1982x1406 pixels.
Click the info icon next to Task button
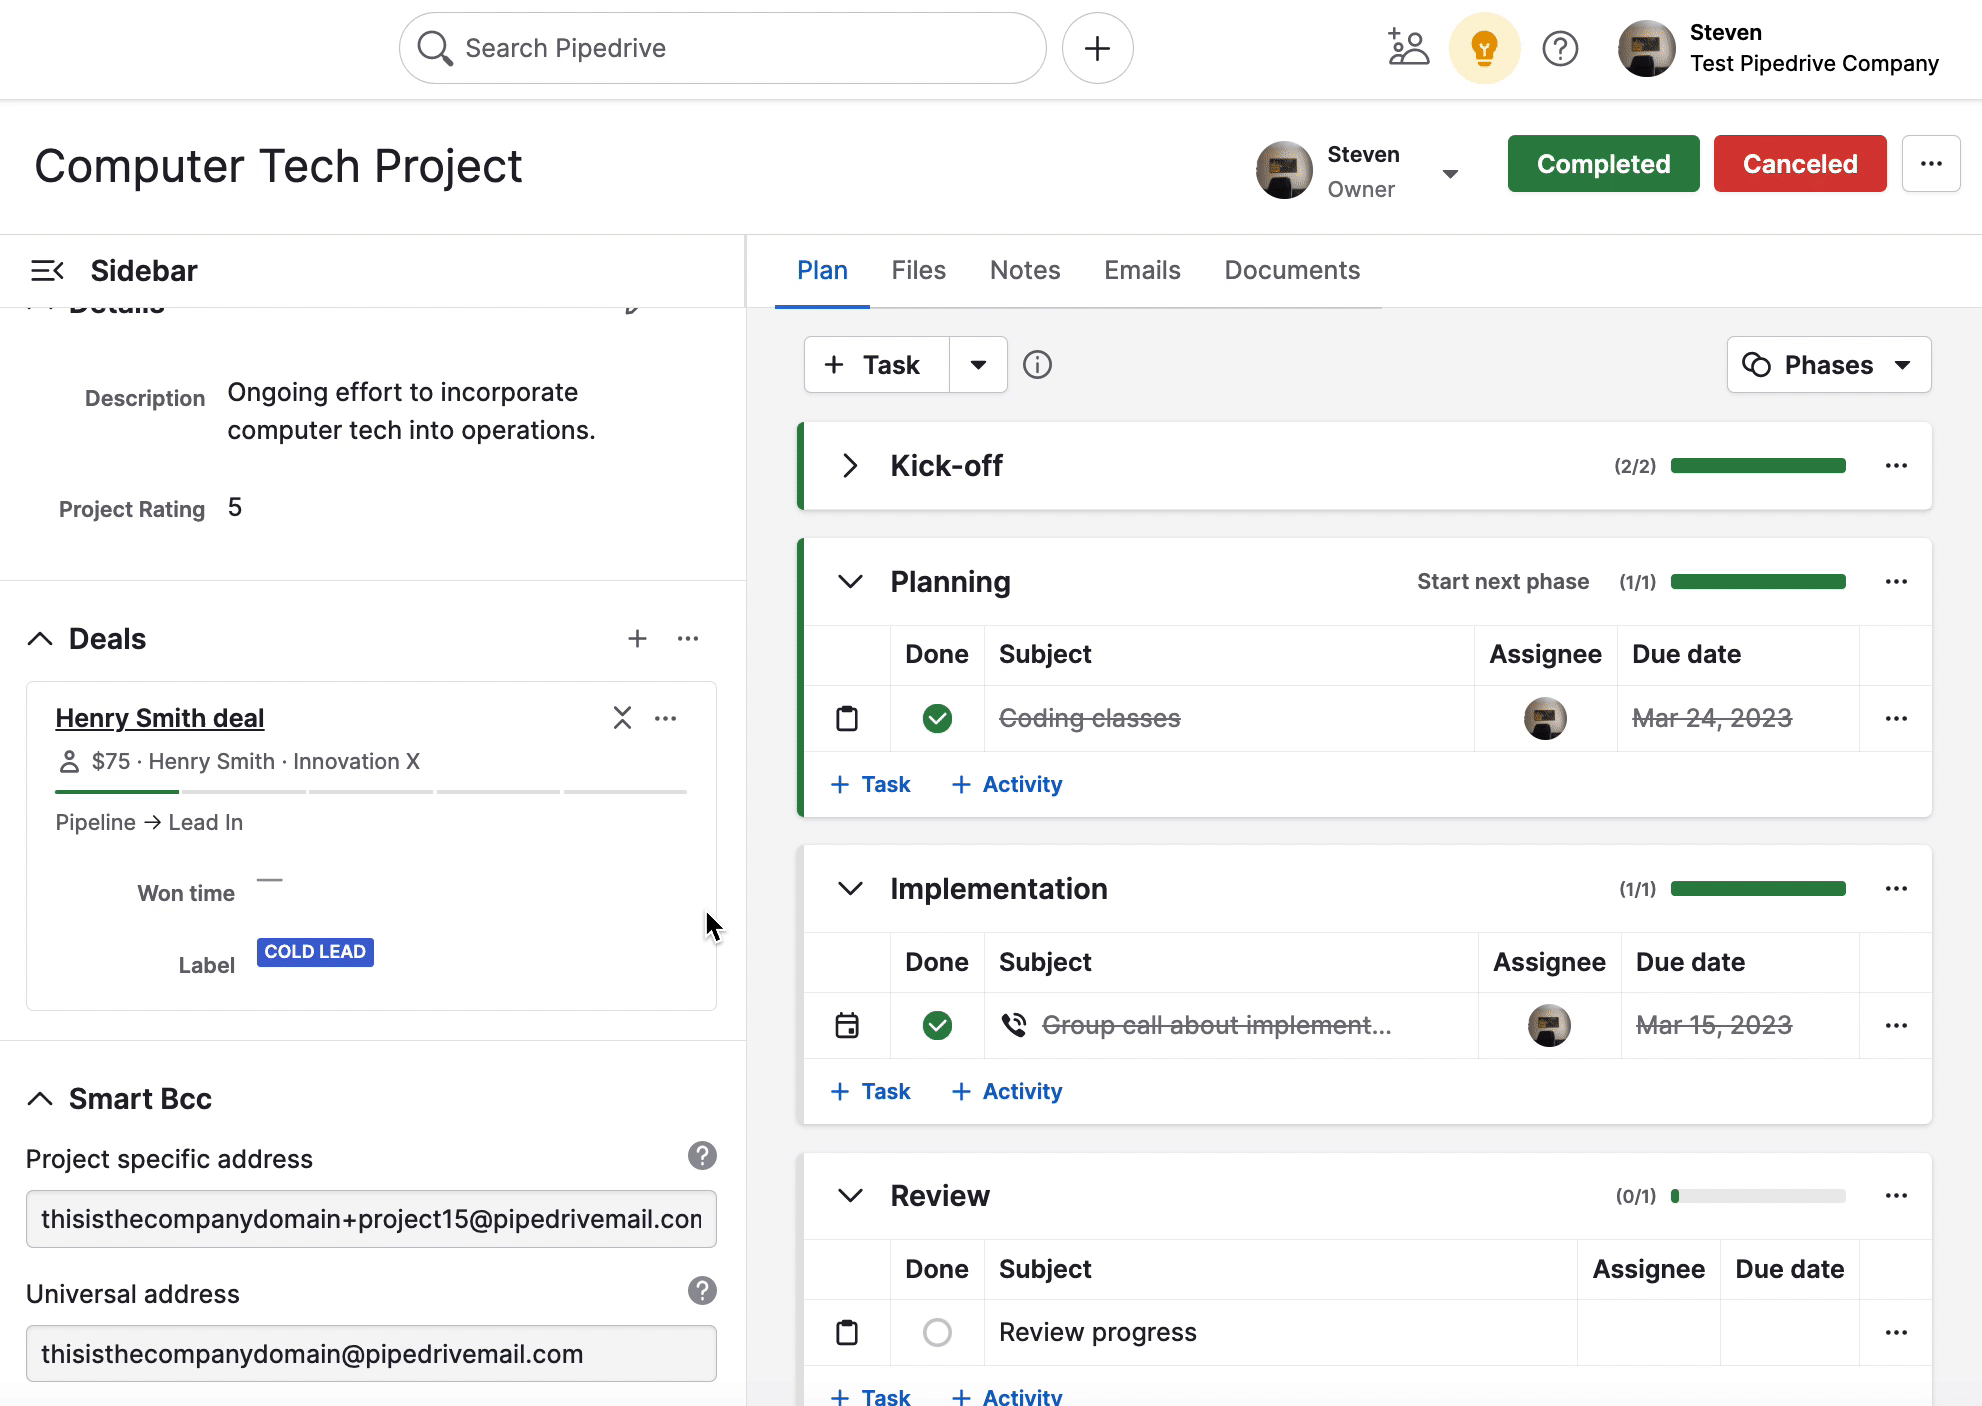(1037, 364)
